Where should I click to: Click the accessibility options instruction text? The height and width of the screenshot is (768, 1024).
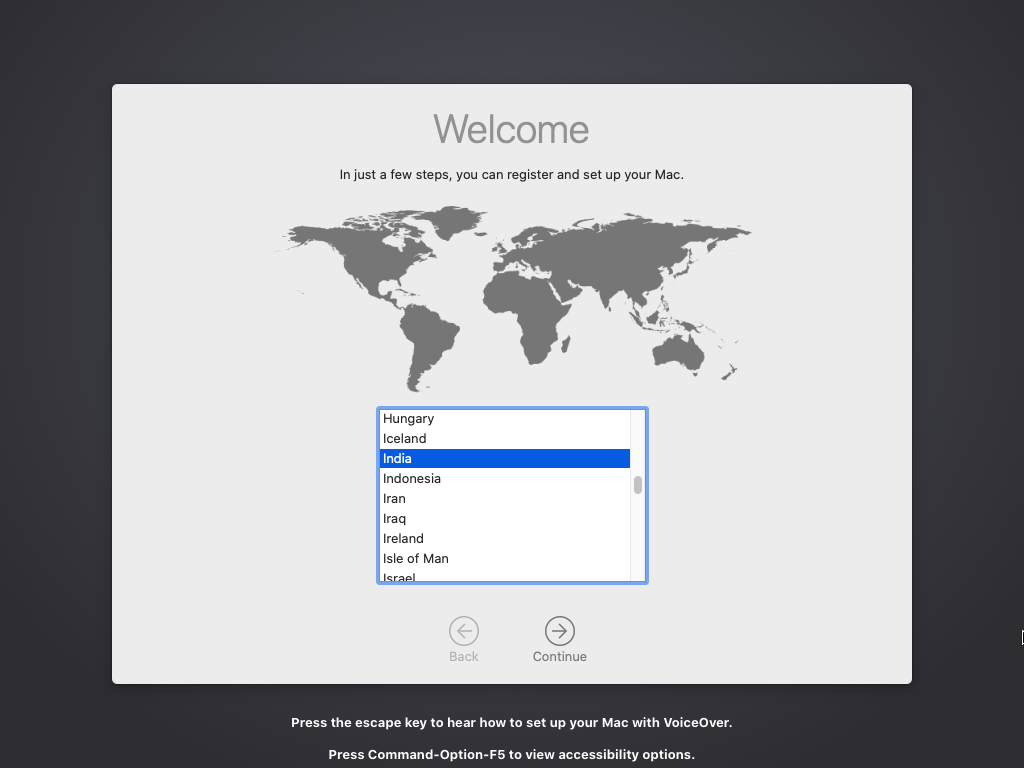(x=511, y=755)
